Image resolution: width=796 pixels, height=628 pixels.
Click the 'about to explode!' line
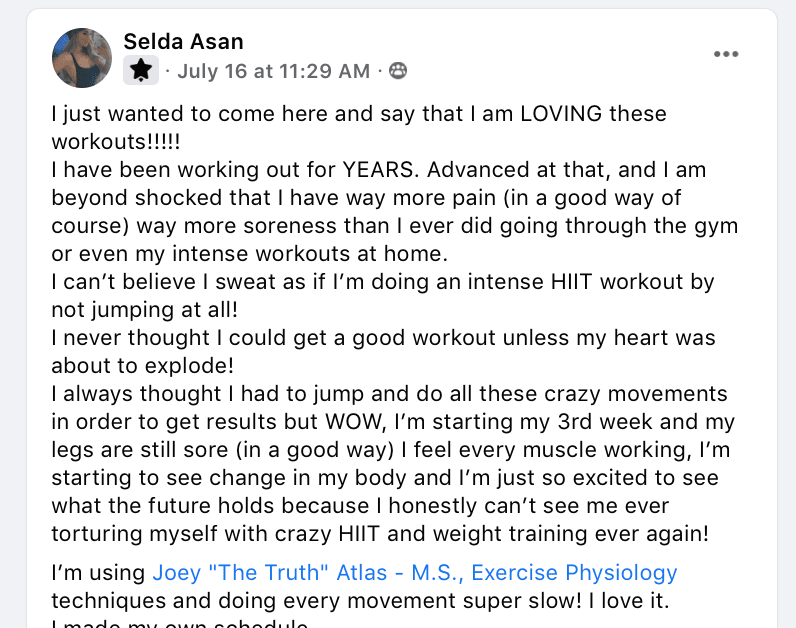pyautogui.click(x=143, y=366)
